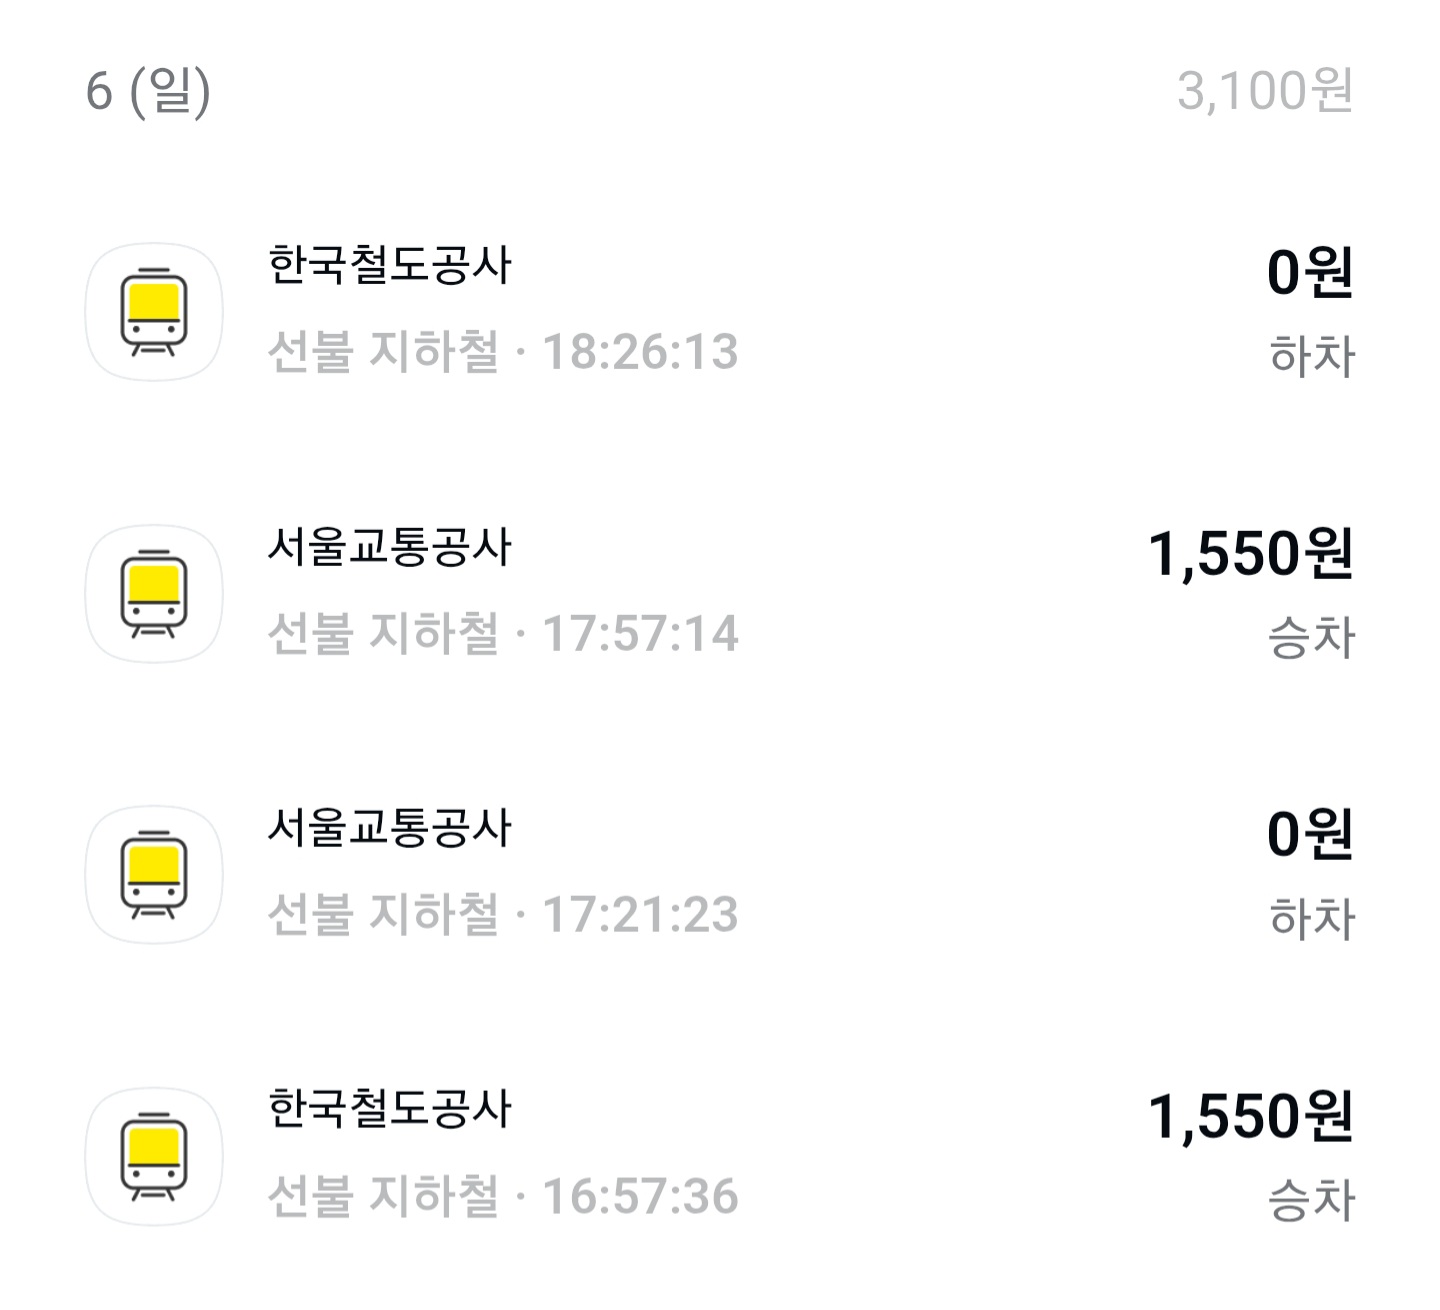This screenshot has width=1440, height=1310.
Task: Tap 하차 label under 18:26:13 ride
Action: (1312, 356)
